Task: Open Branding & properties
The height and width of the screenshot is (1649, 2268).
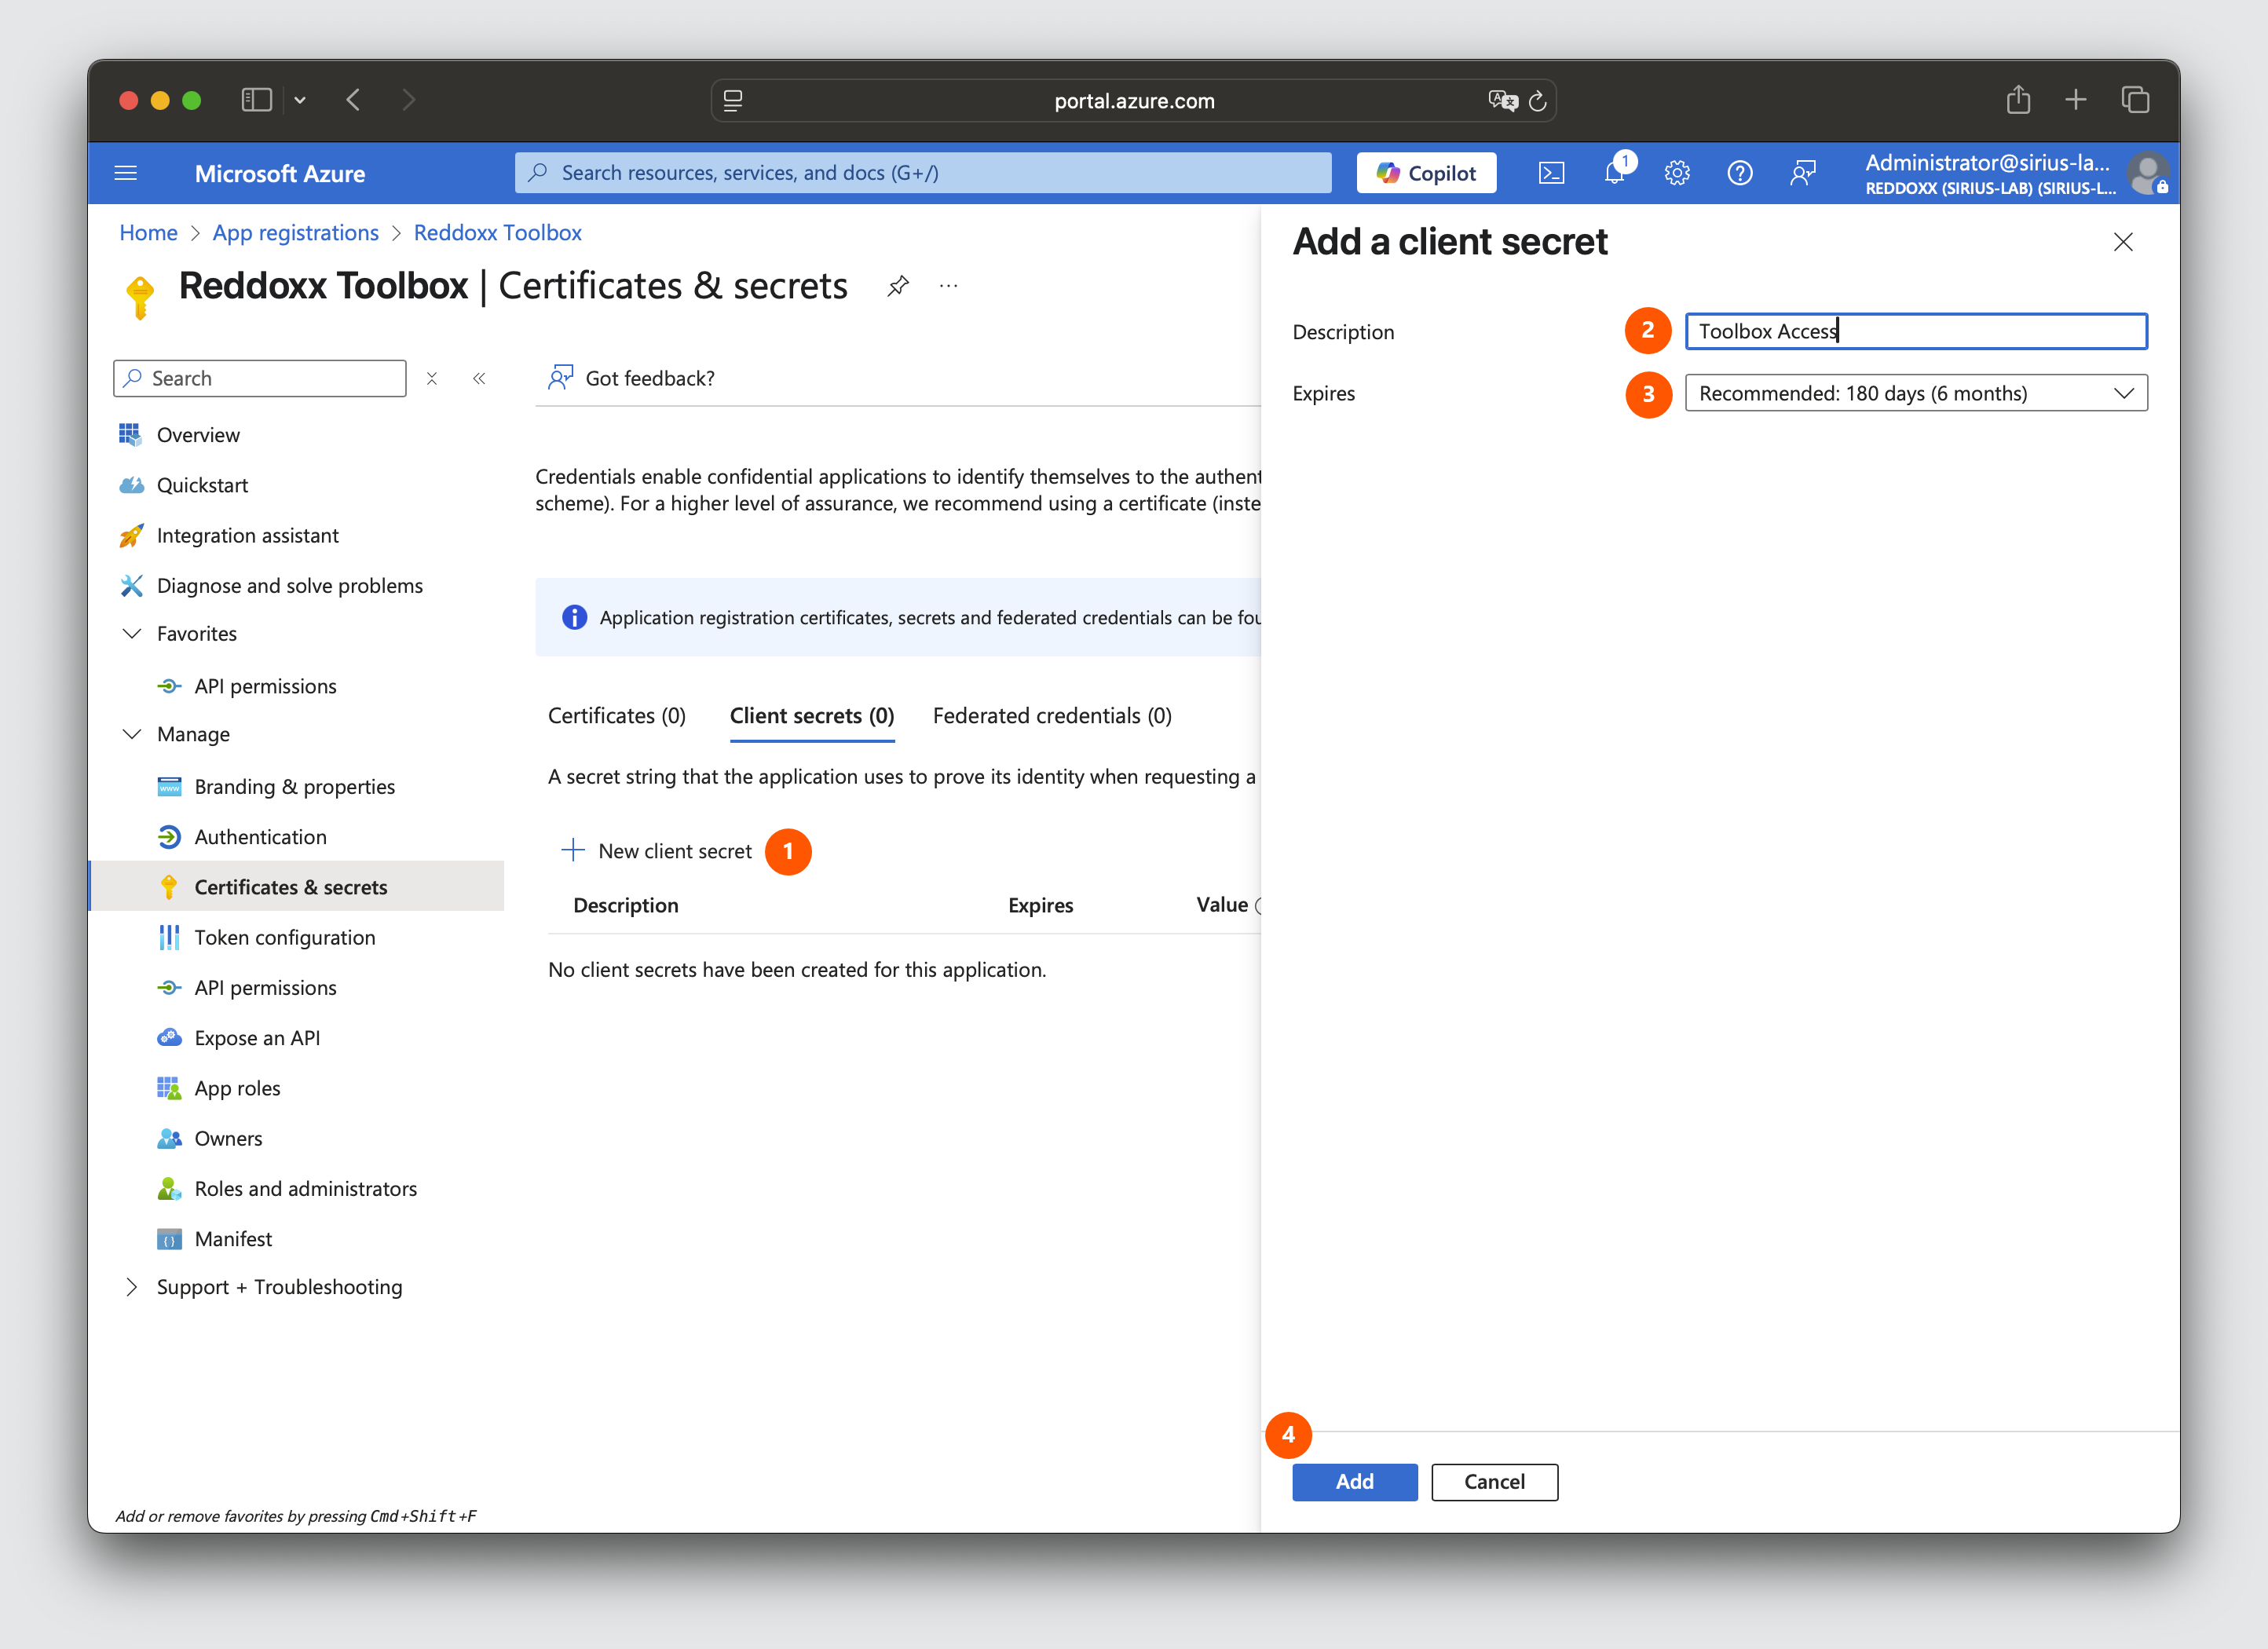Action: (x=294, y=787)
